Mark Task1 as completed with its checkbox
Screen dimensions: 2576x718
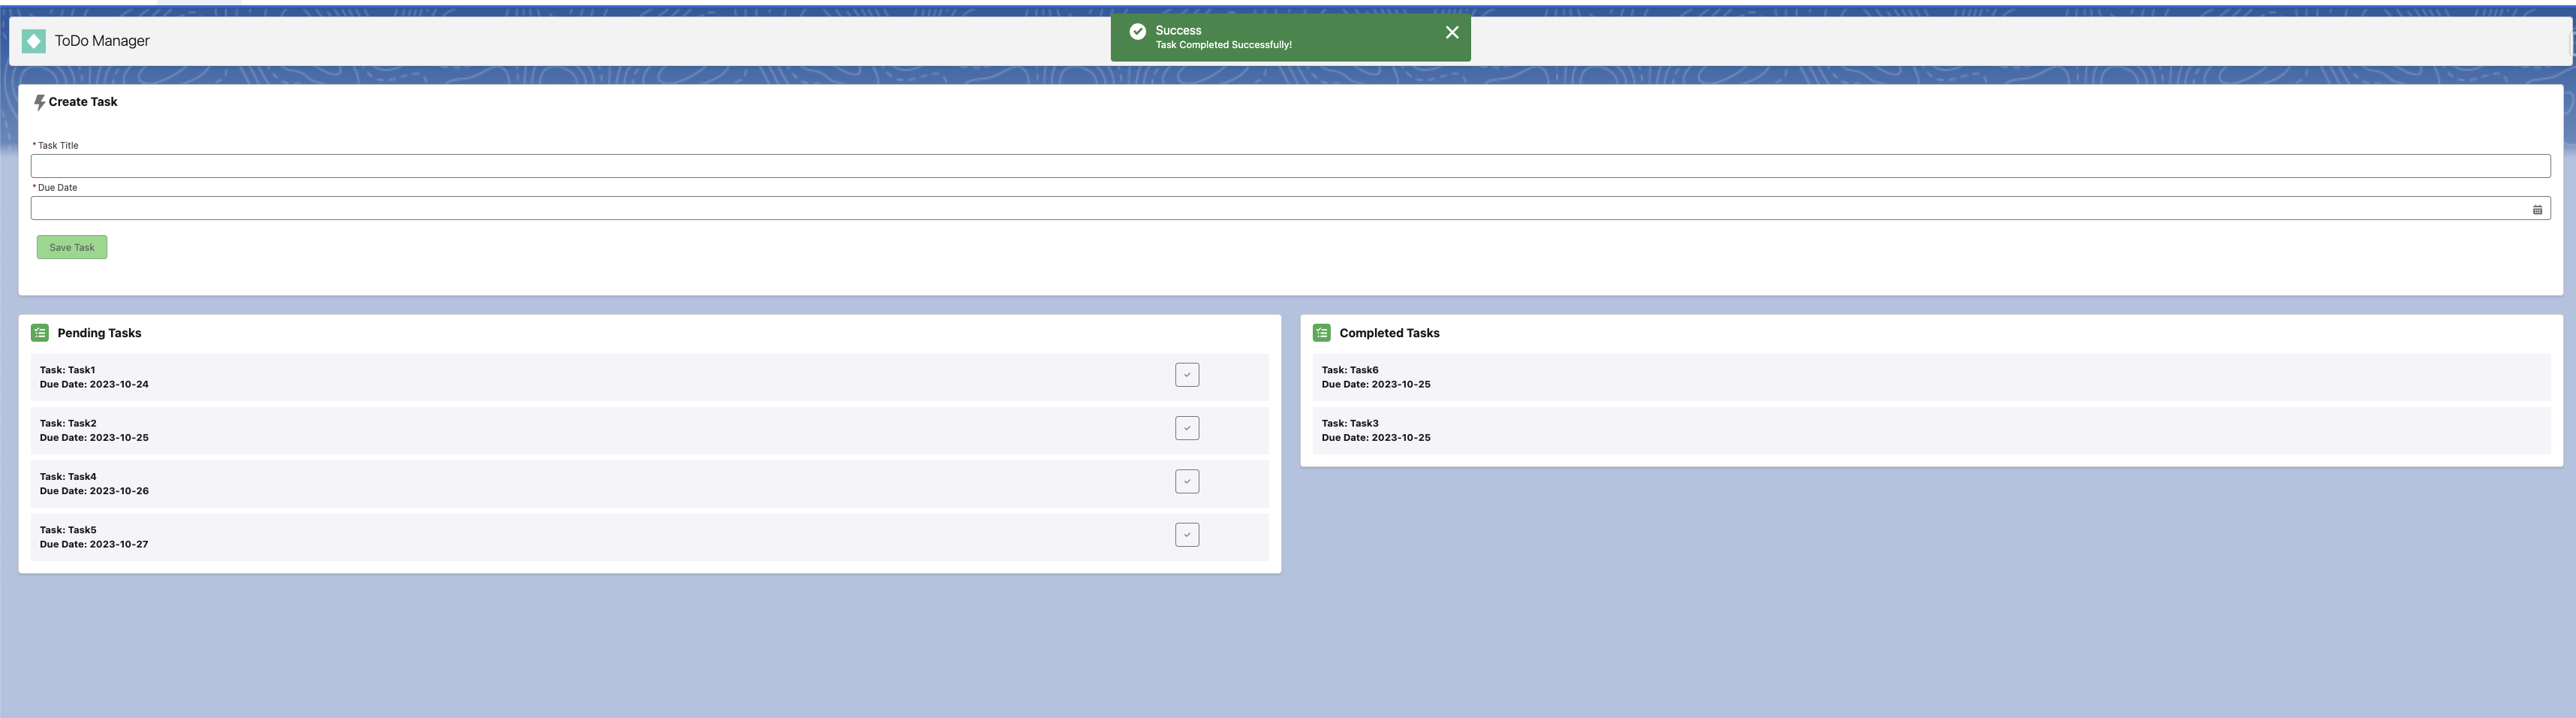point(1186,374)
